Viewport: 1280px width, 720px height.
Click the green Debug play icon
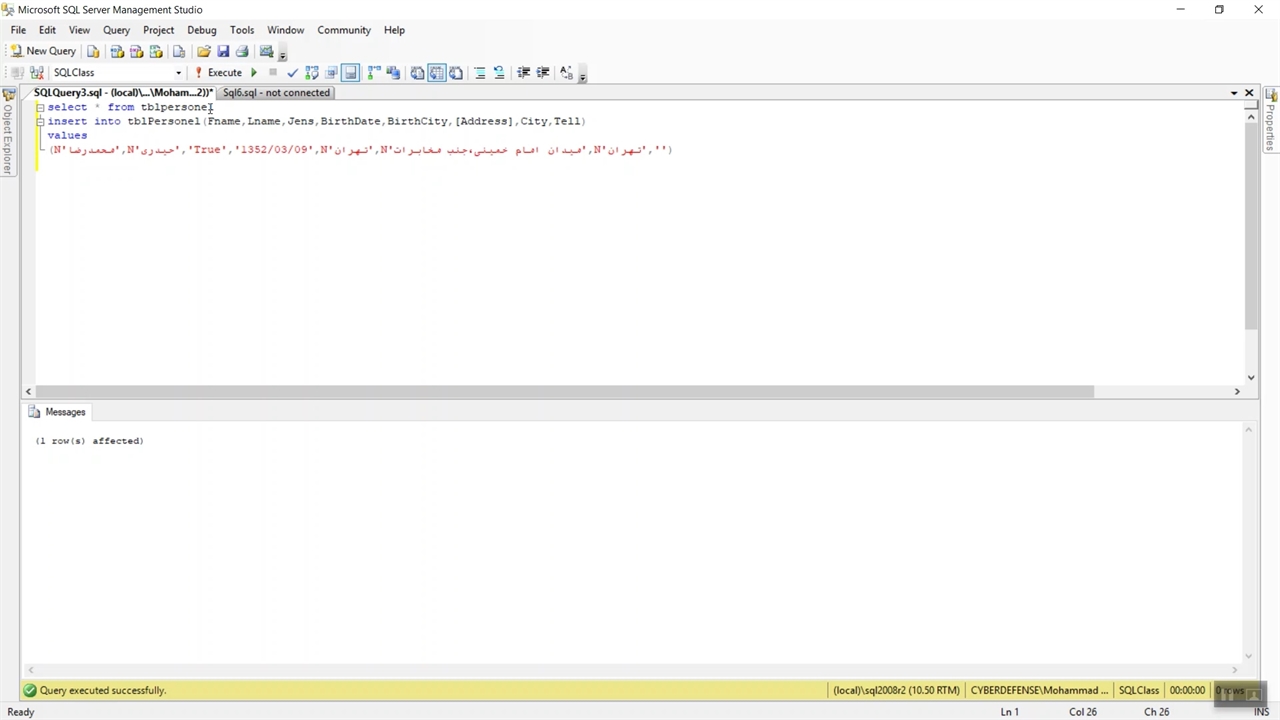coord(254,72)
